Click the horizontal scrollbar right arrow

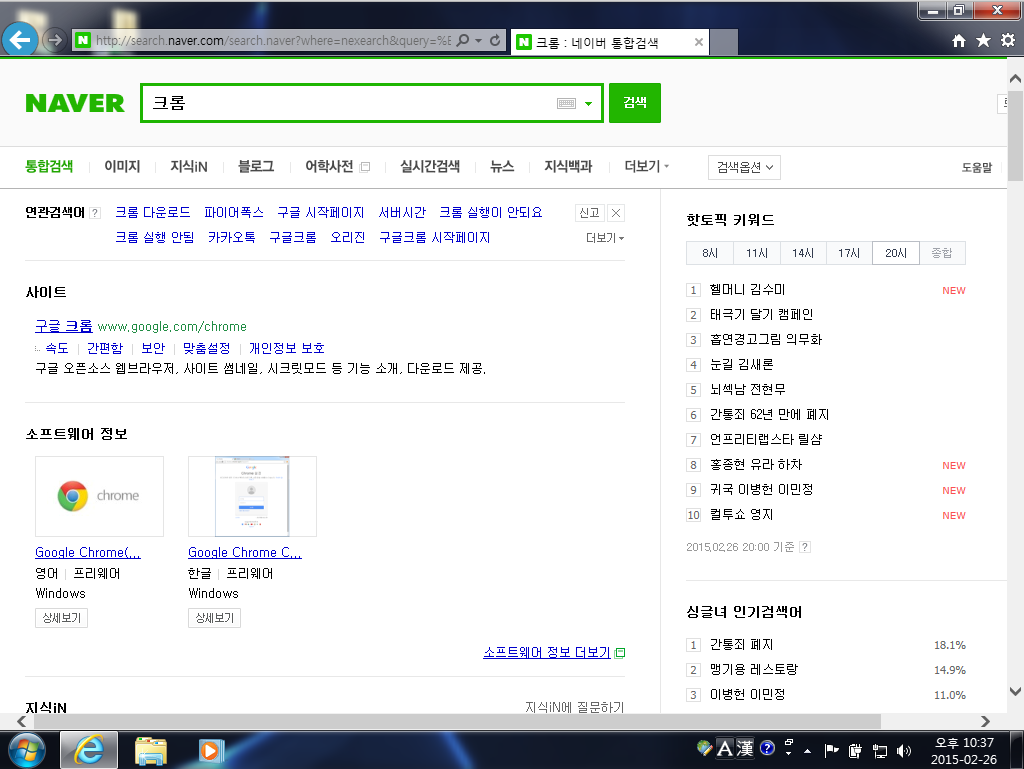985,721
